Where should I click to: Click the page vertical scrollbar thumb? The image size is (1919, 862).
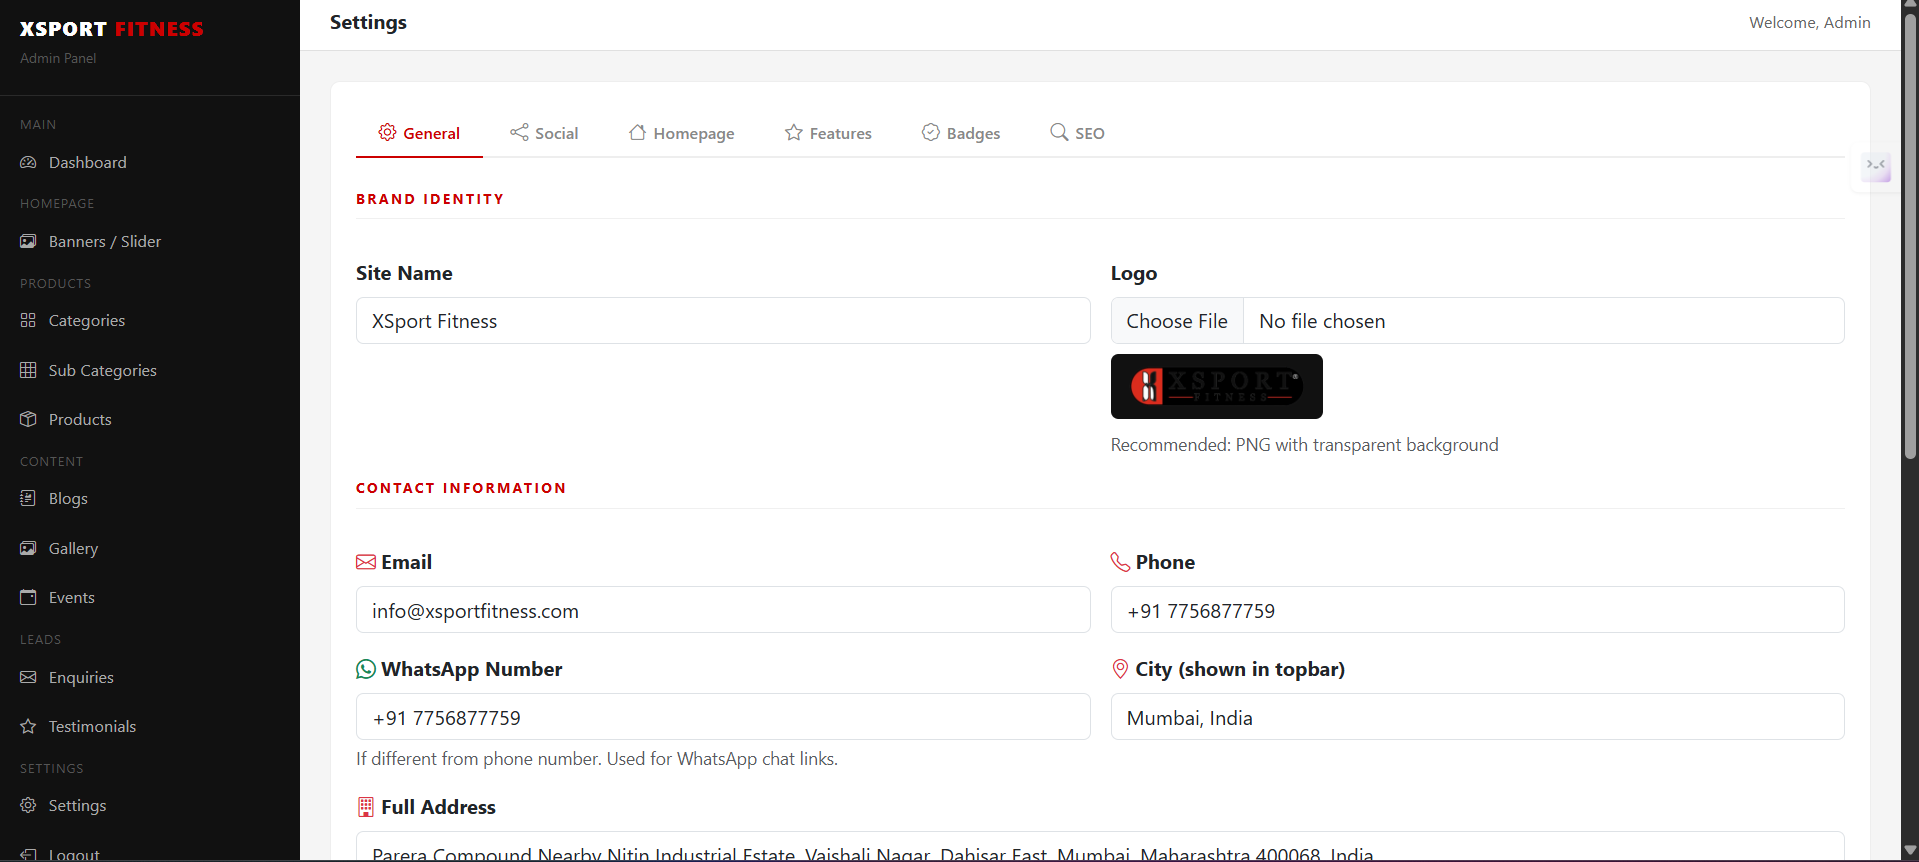point(1910,237)
